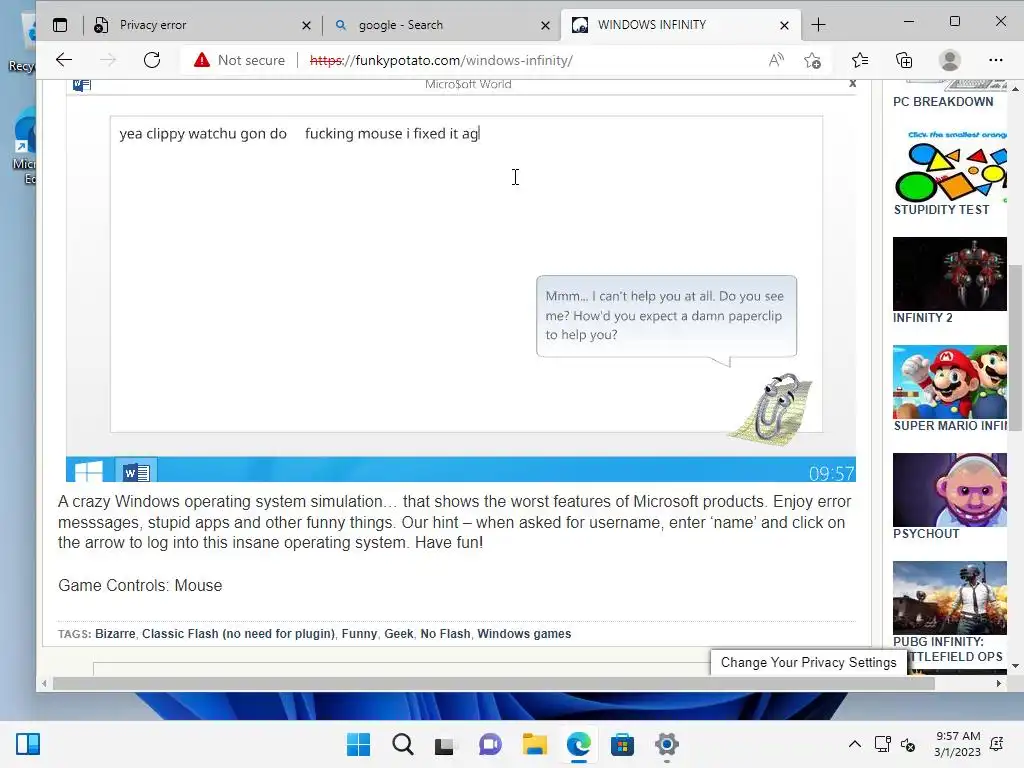Open Edge Settings and more ellipsis
Image resolution: width=1024 pixels, height=768 pixels.
point(995,60)
